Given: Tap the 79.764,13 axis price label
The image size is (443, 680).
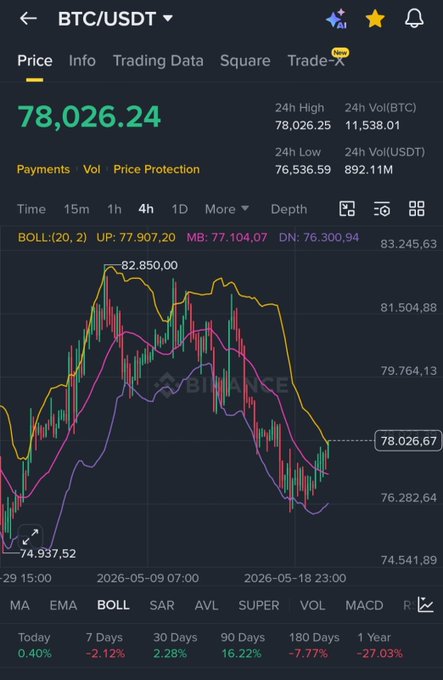Looking at the screenshot, I should 408,371.
